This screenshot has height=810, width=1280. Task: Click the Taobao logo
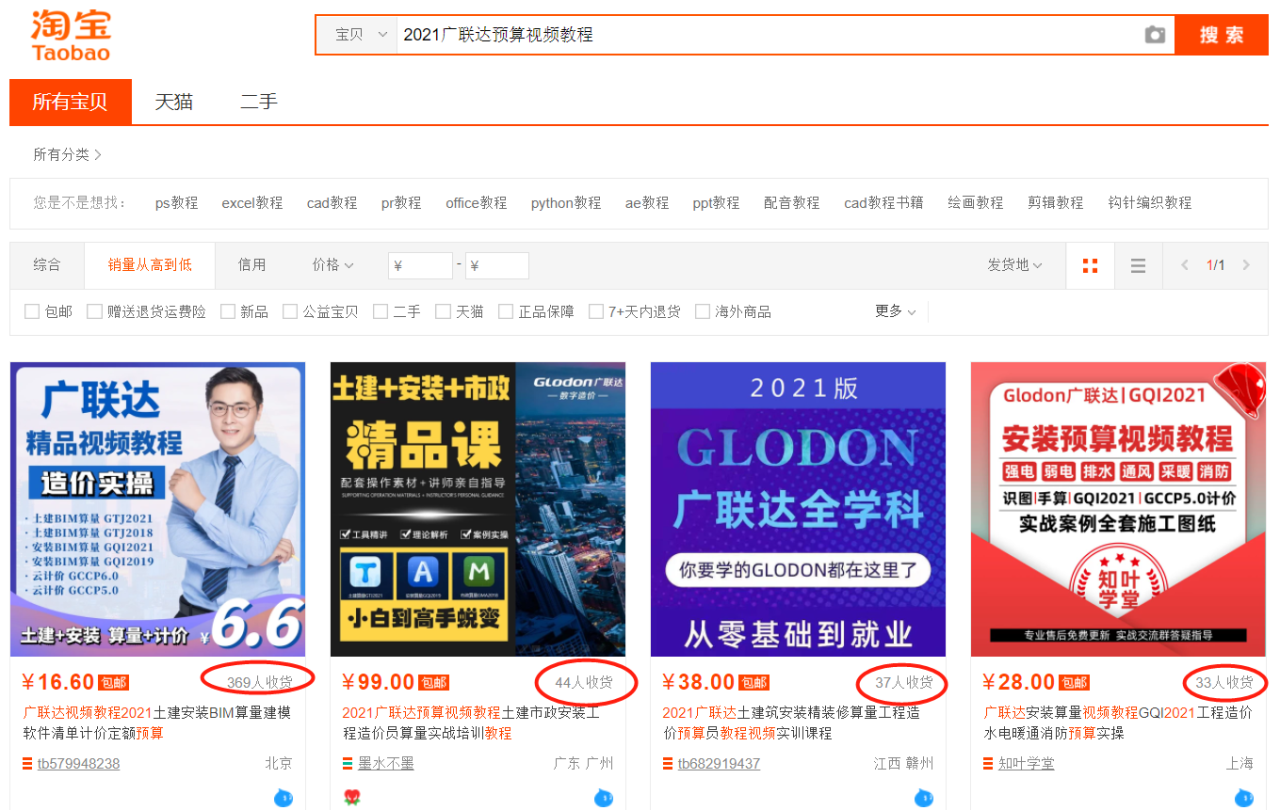71,35
